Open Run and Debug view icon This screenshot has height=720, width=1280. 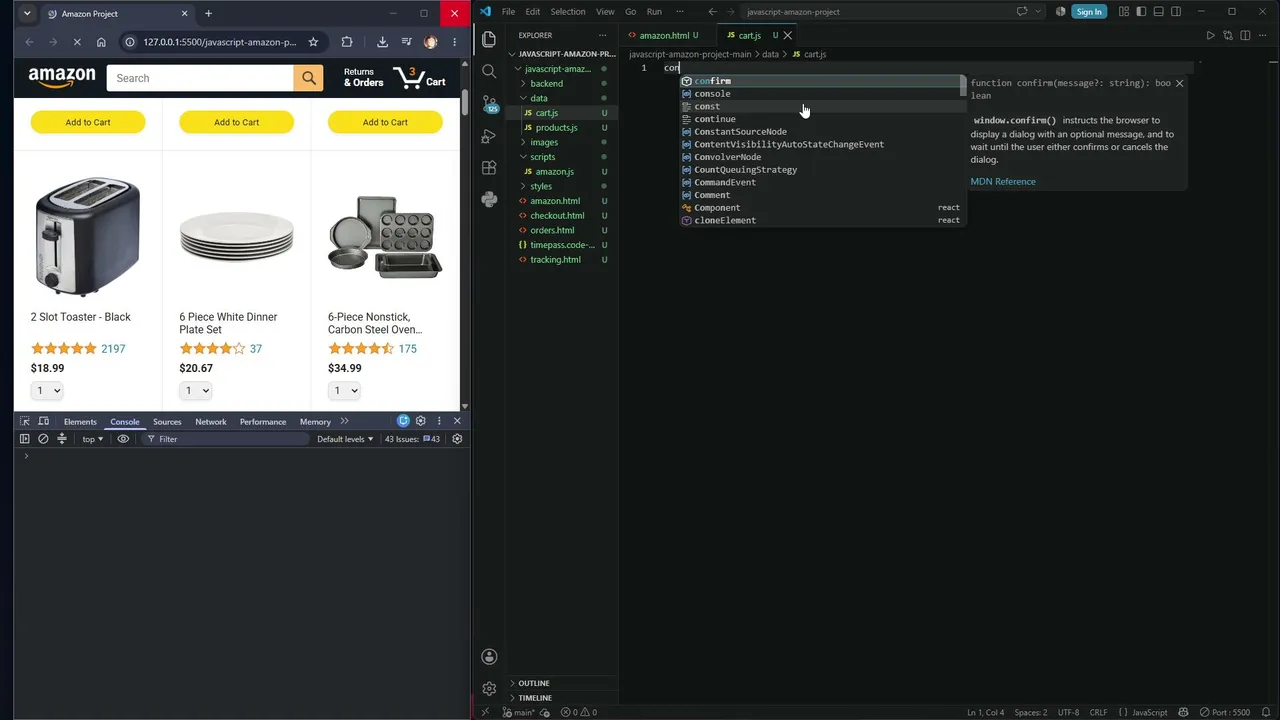pyautogui.click(x=489, y=135)
